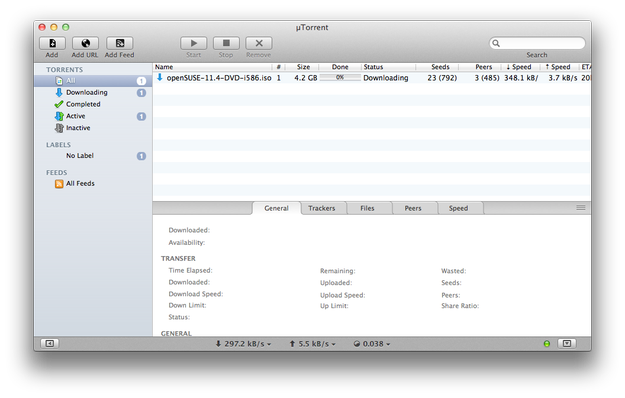Click the Add URL globe icon

coord(85,43)
